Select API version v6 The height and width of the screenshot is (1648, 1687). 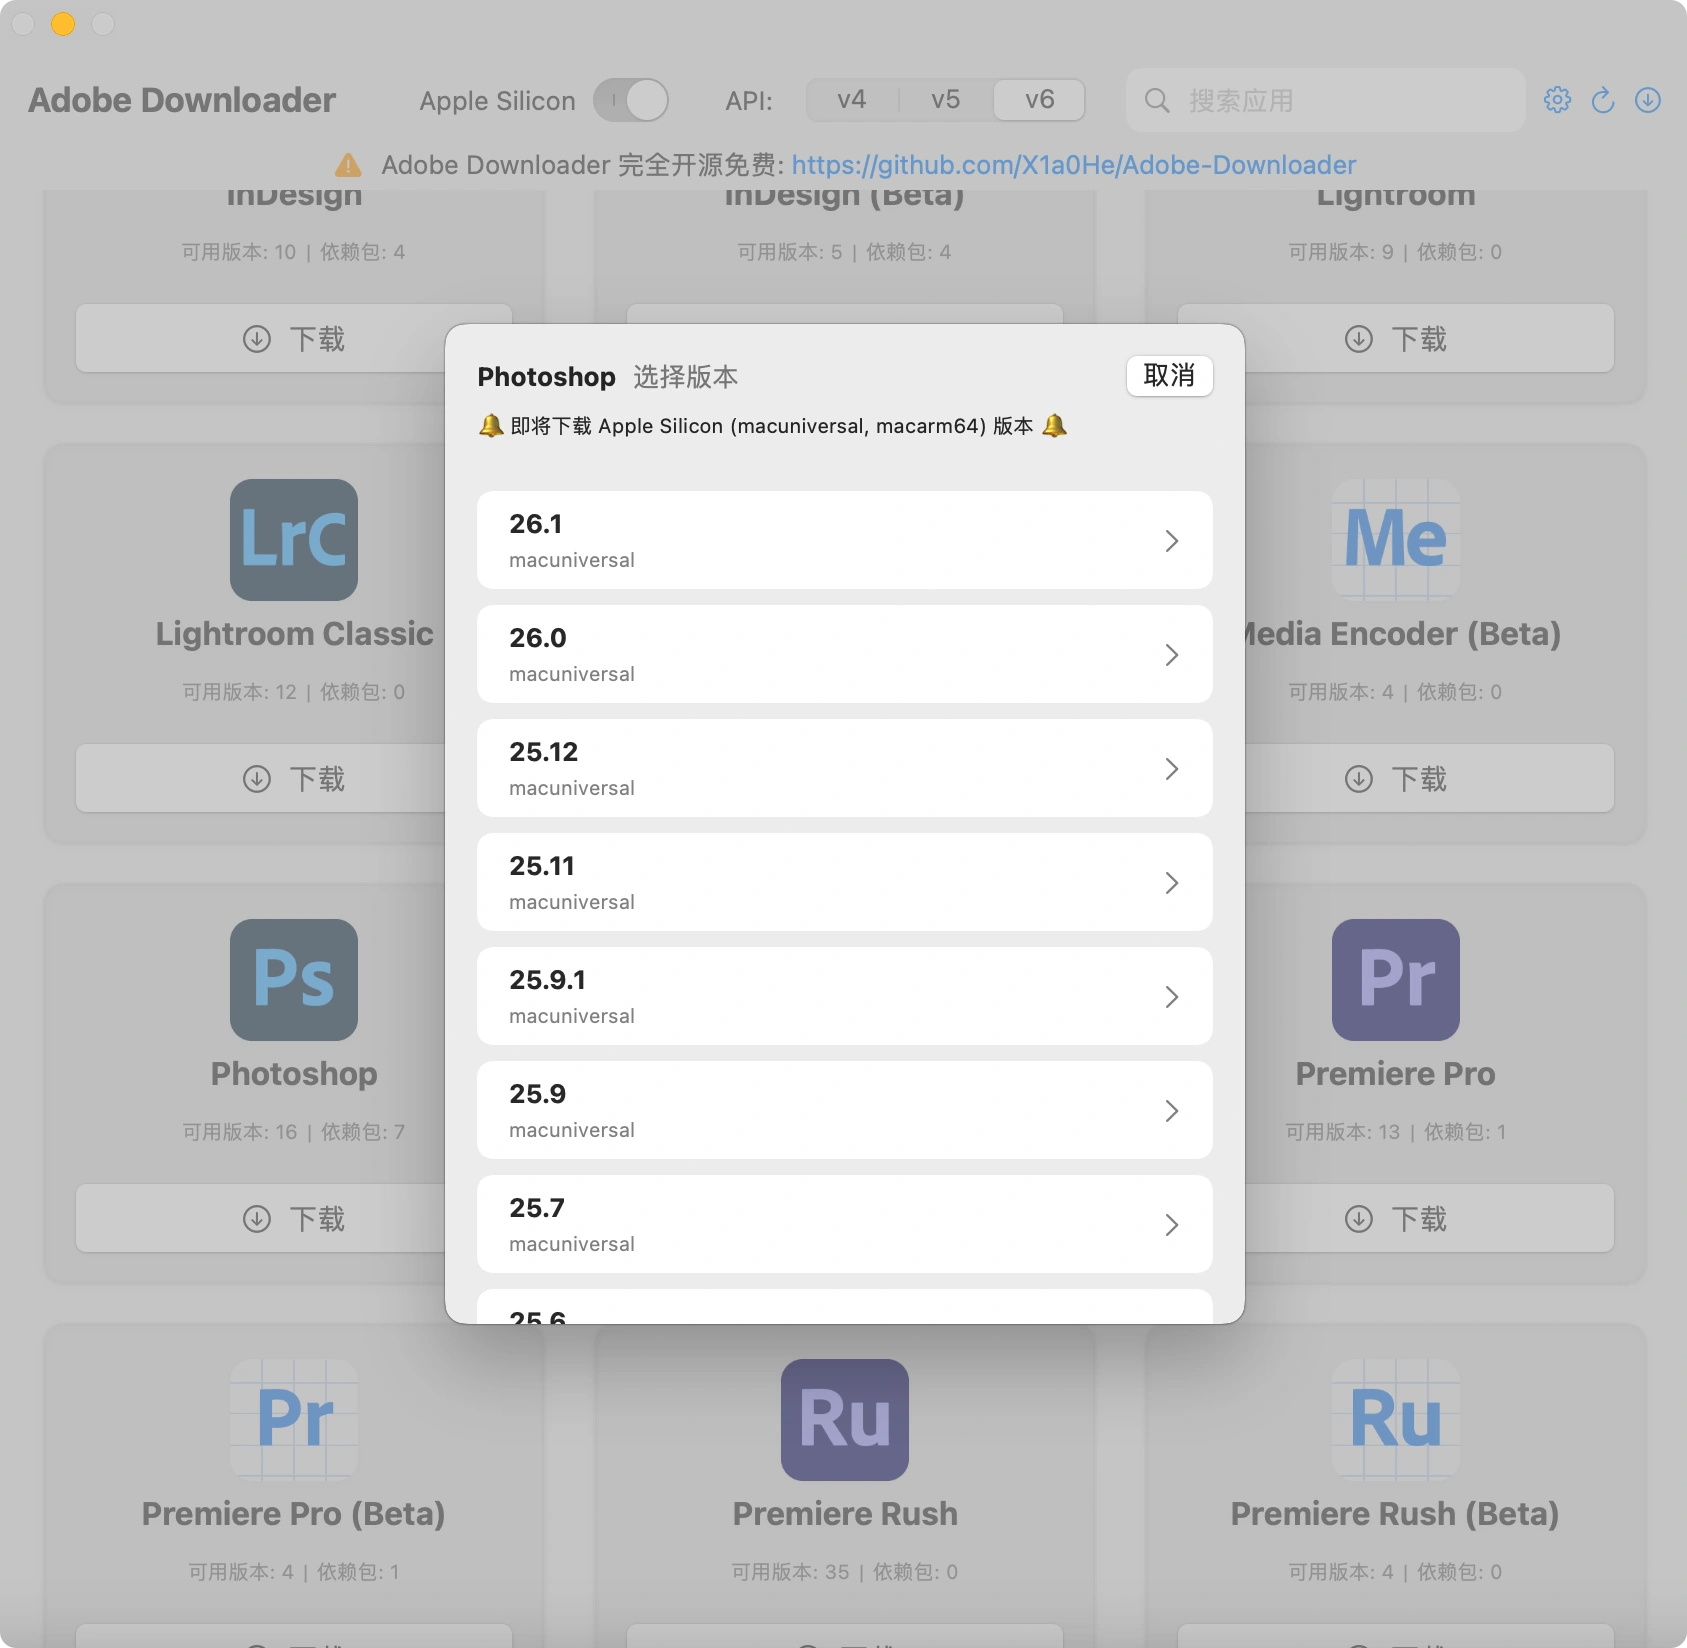[x=1039, y=100]
